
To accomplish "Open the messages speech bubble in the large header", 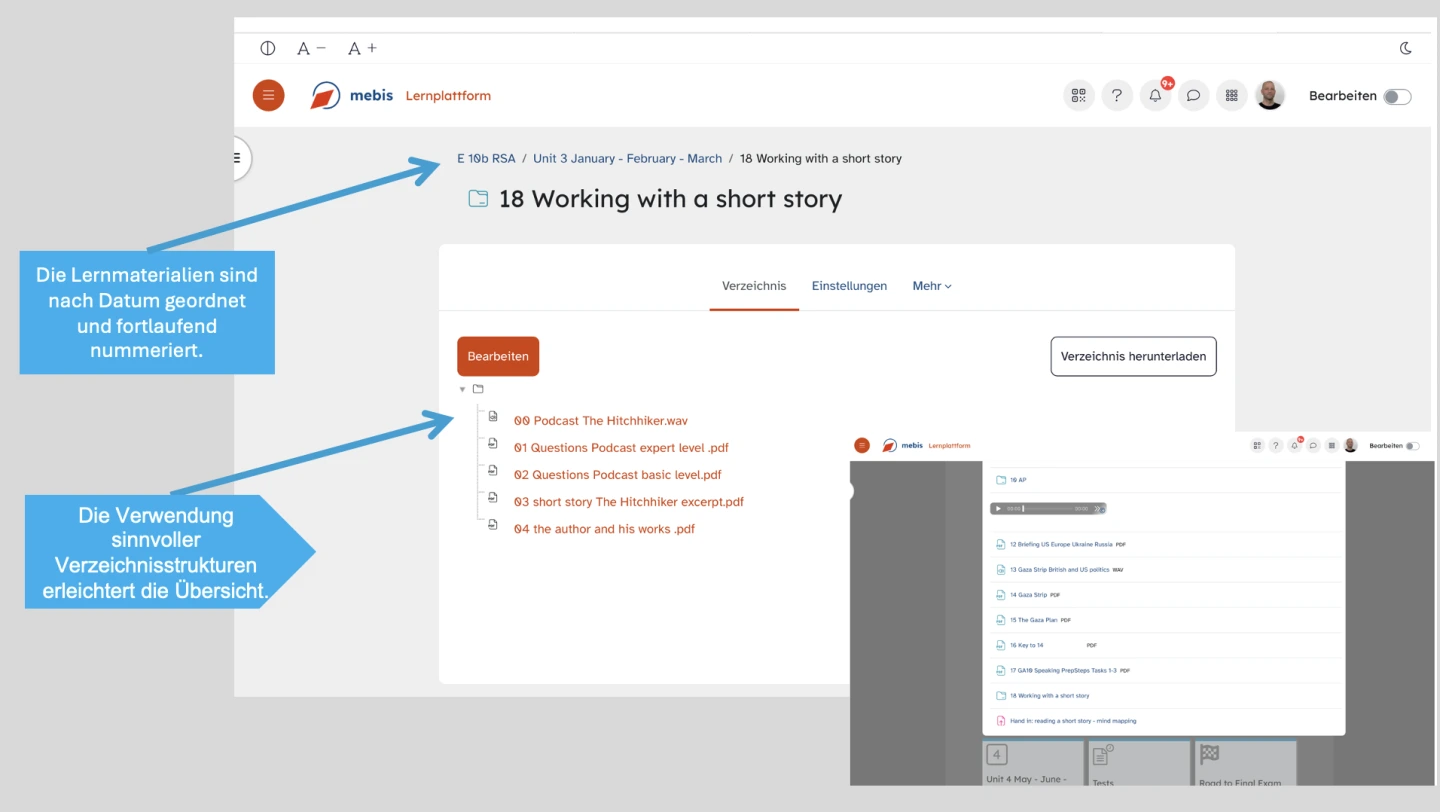I will click(x=1193, y=96).
